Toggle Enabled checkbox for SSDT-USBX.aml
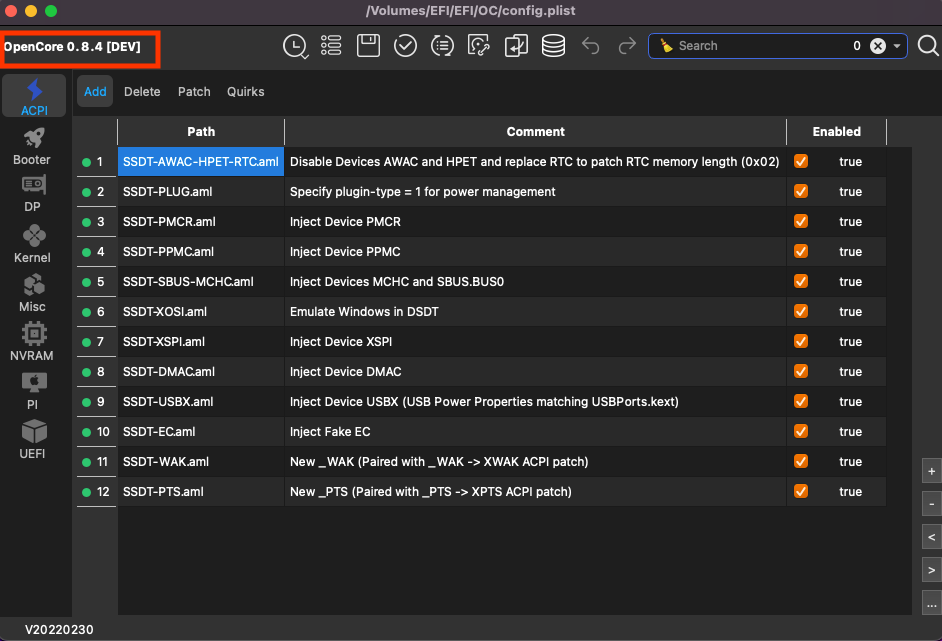The width and height of the screenshot is (942, 641). tap(801, 401)
